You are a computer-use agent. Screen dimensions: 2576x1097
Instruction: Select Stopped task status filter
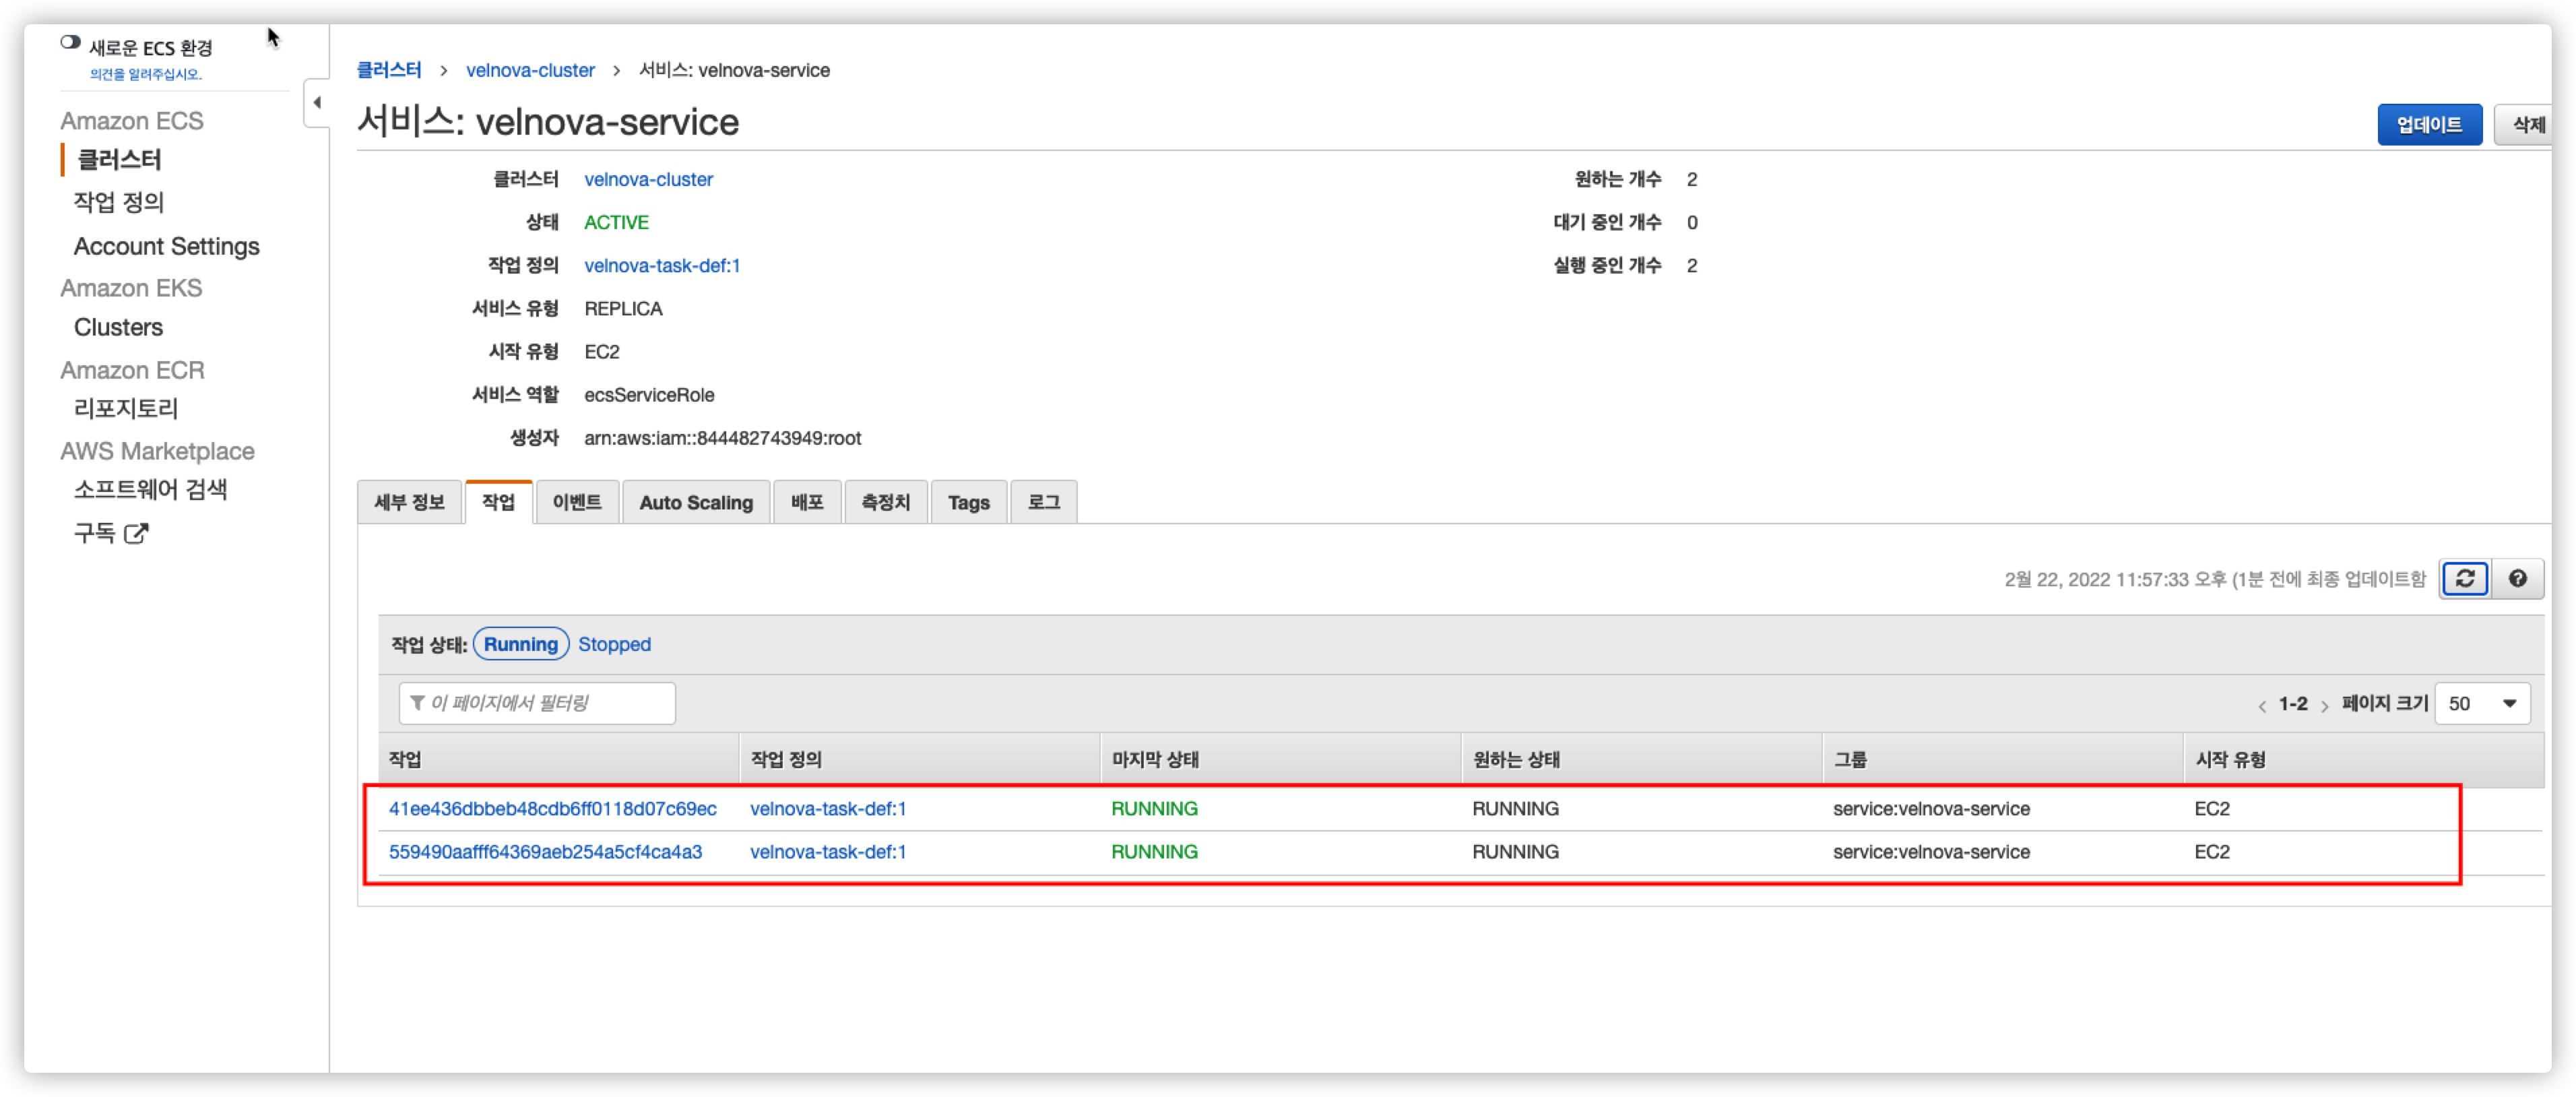[614, 644]
